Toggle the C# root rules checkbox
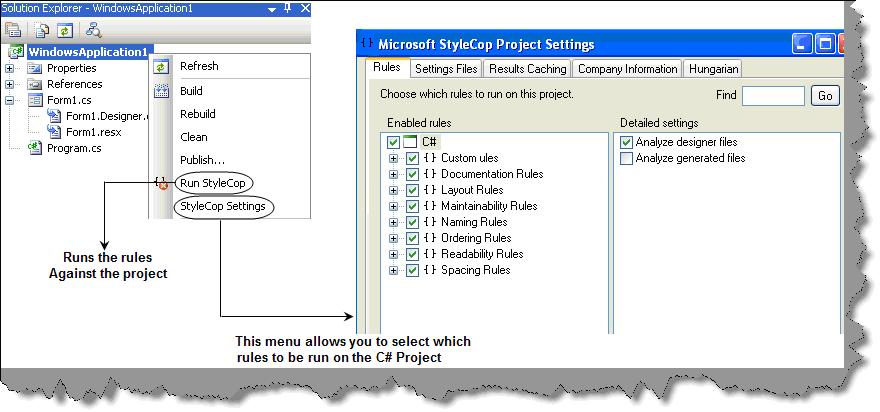880x412 pixels. (x=393, y=143)
